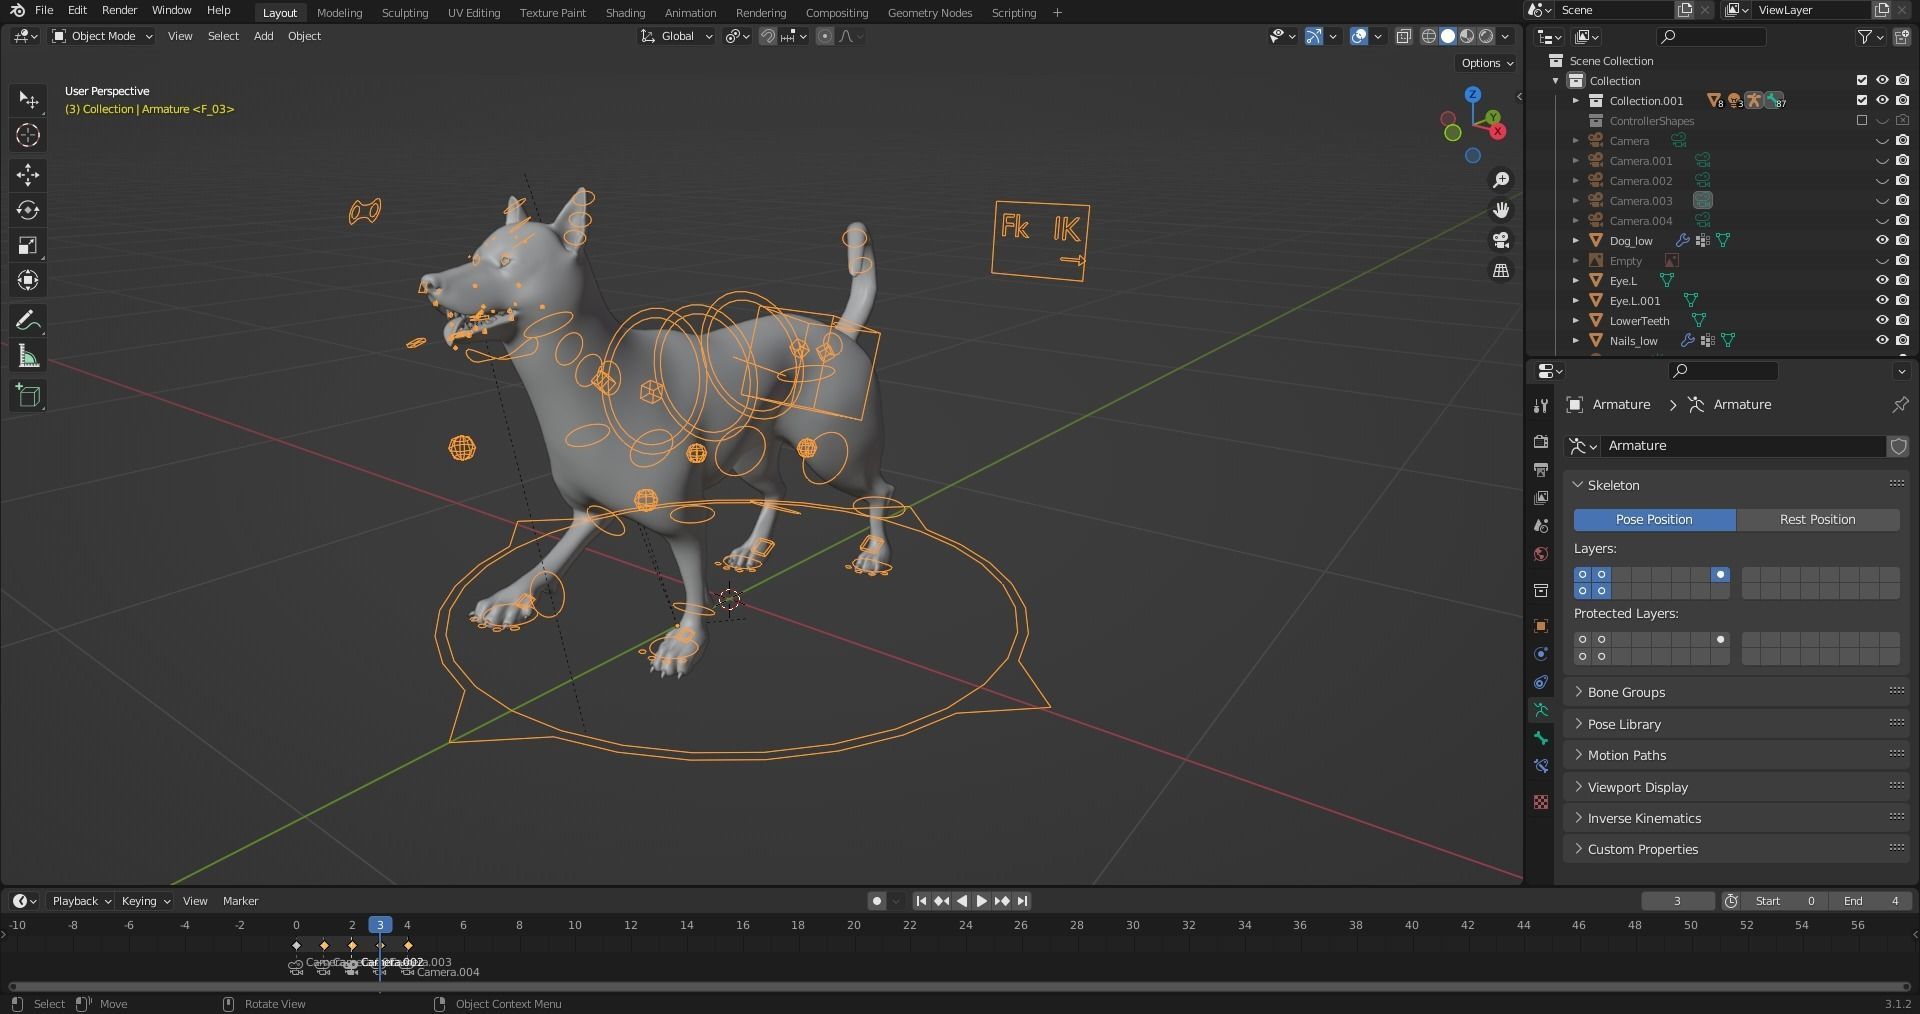Viewport: 1920px width, 1014px height.
Task: Switch to Geometry Nodes workspace tab
Action: pos(929,13)
